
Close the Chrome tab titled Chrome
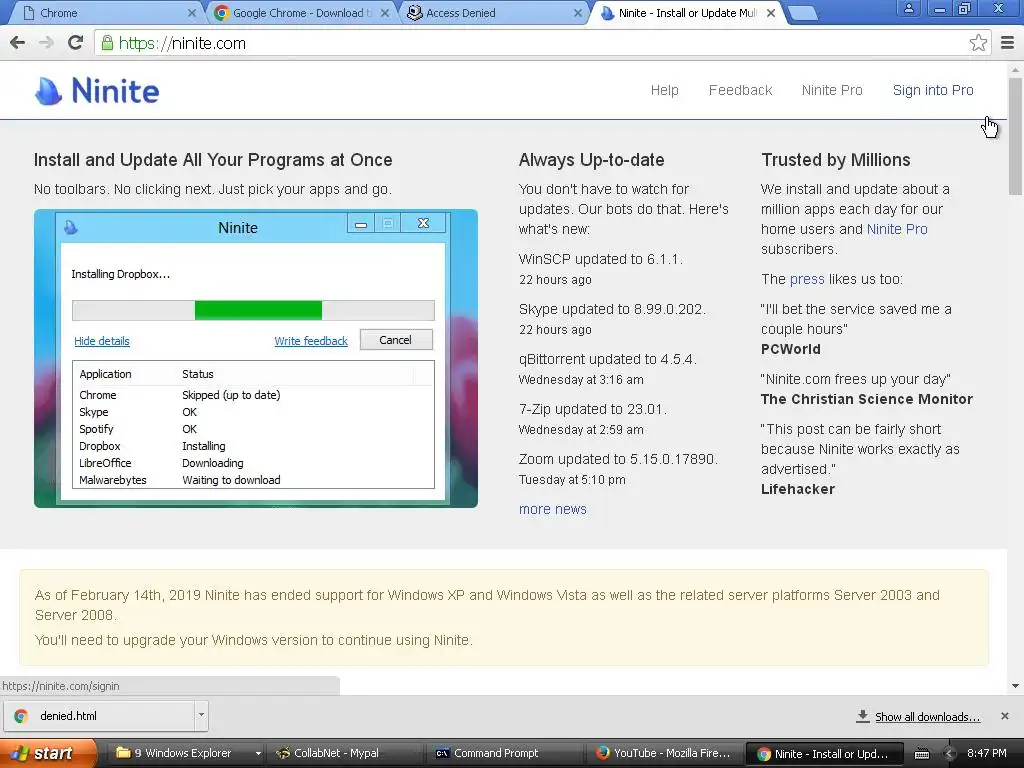point(191,13)
